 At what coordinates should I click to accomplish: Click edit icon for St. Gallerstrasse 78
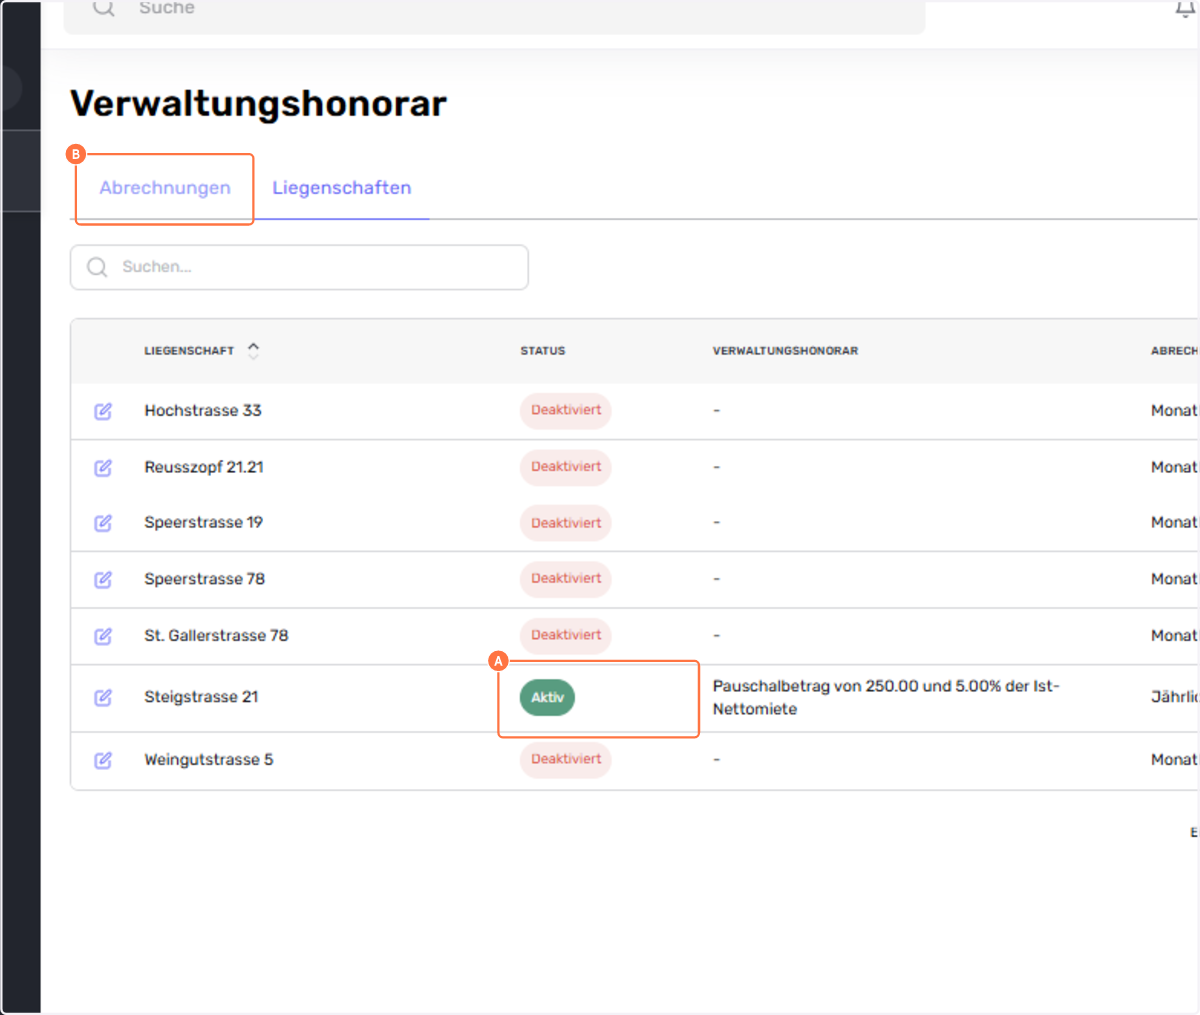103,636
